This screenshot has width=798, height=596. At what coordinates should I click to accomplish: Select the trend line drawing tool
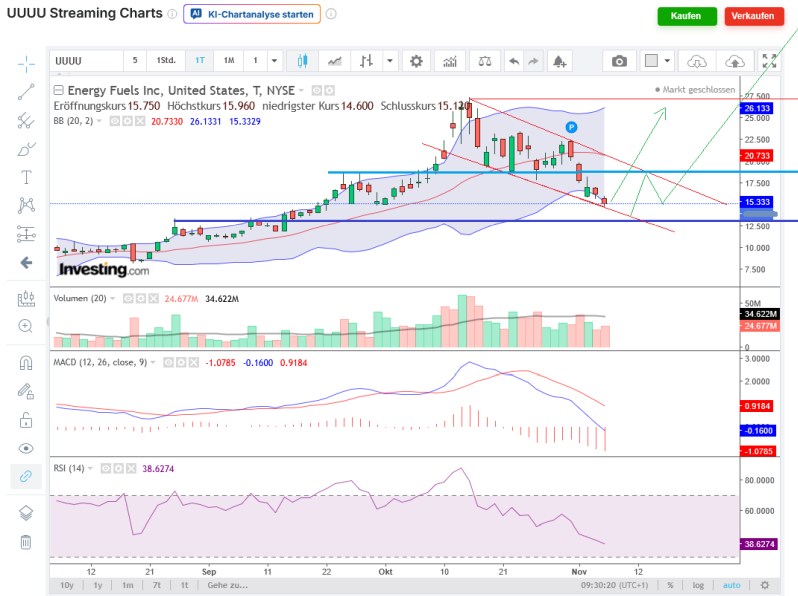tap(26, 92)
